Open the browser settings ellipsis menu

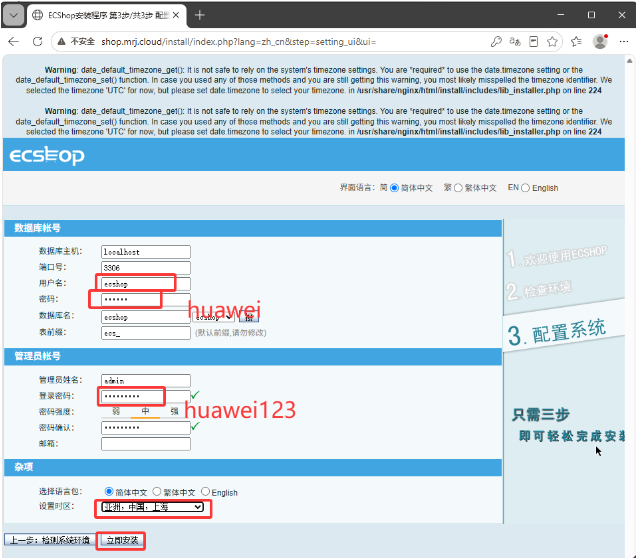624,42
